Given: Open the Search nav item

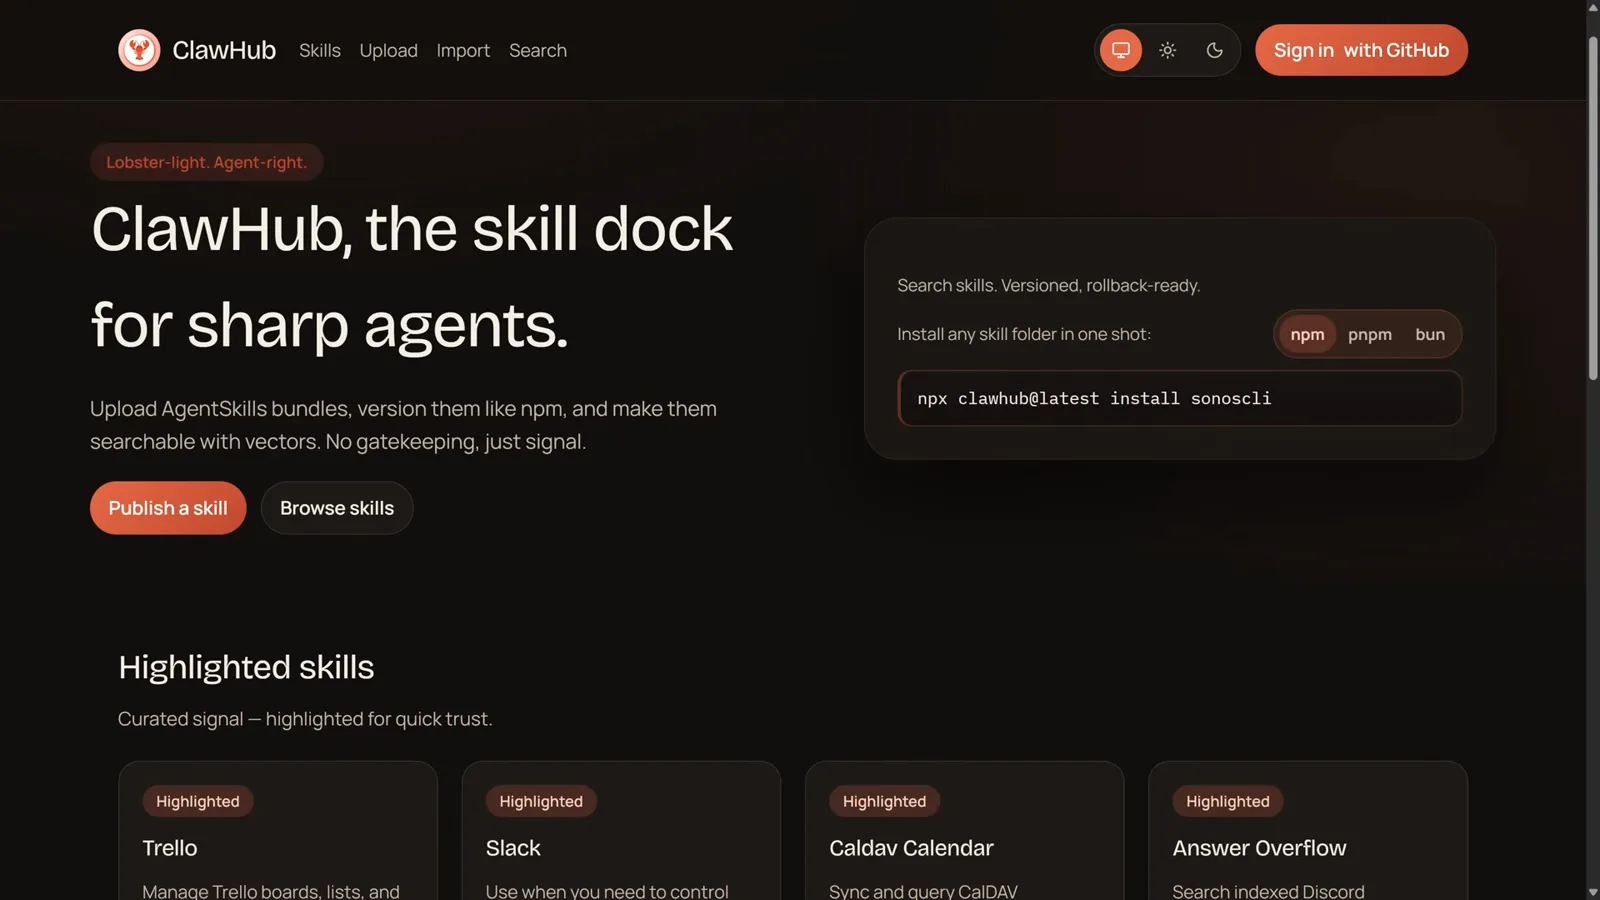Looking at the screenshot, I should point(538,50).
